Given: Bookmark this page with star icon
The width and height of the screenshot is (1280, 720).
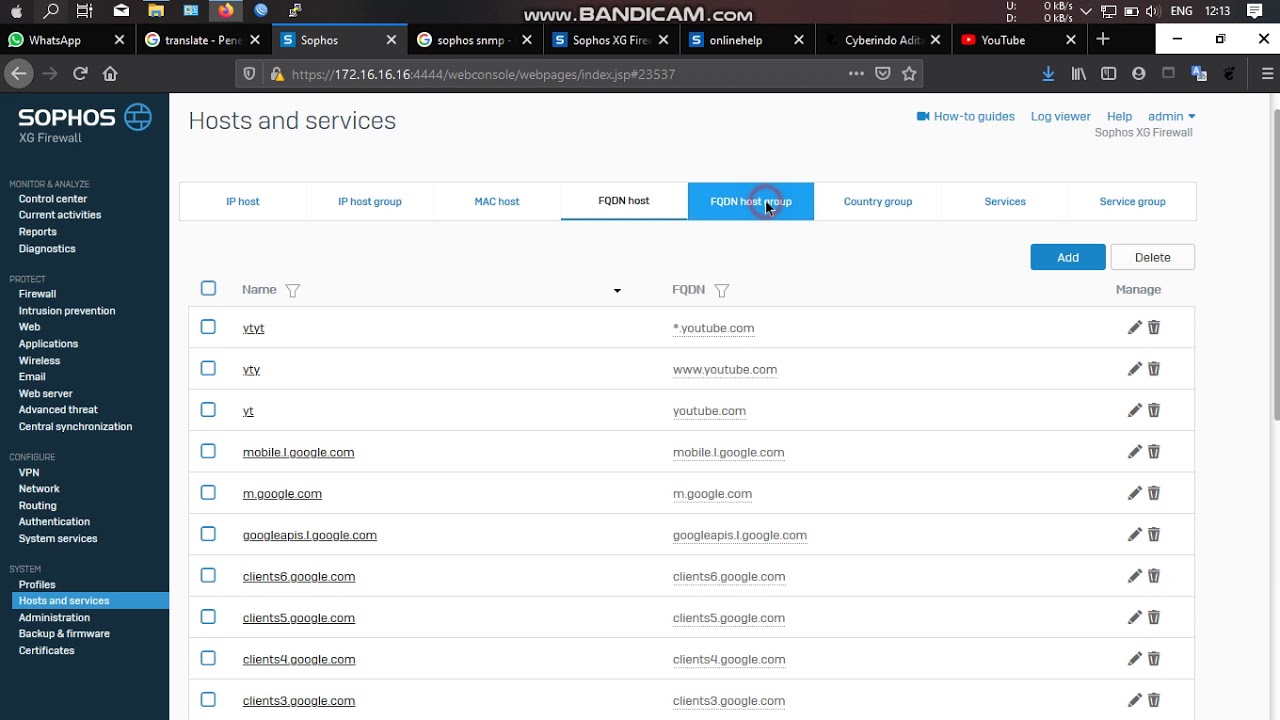Looking at the screenshot, I should point(909,73).
